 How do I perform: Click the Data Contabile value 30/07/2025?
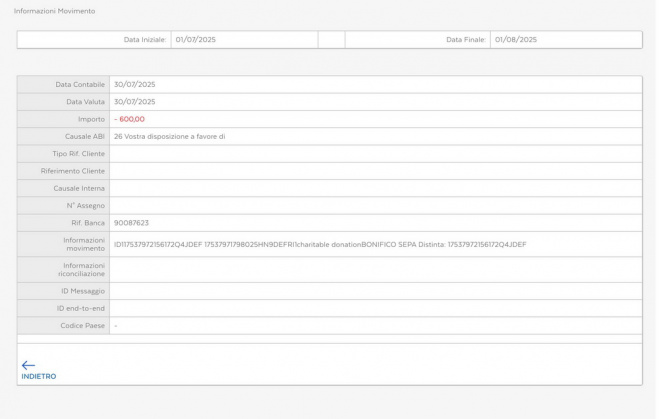point(134,84)
